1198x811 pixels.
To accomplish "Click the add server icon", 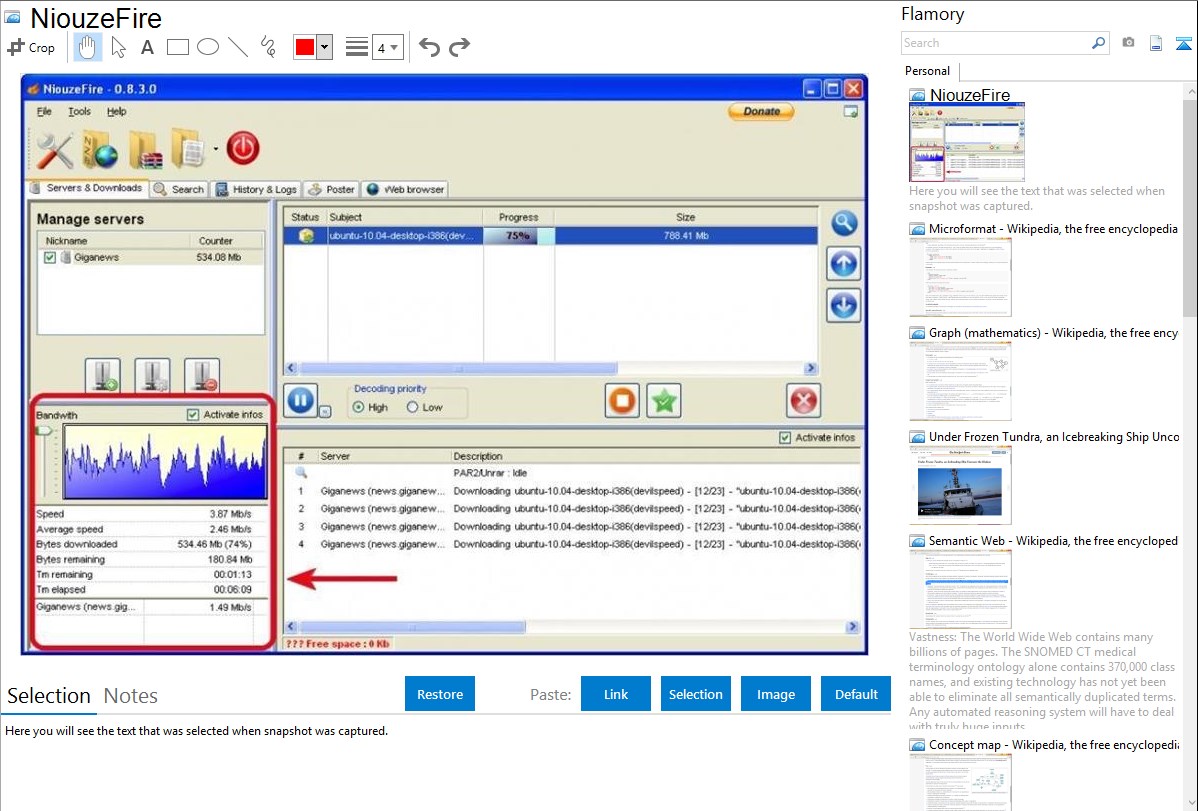I will (x=103, y=375).
